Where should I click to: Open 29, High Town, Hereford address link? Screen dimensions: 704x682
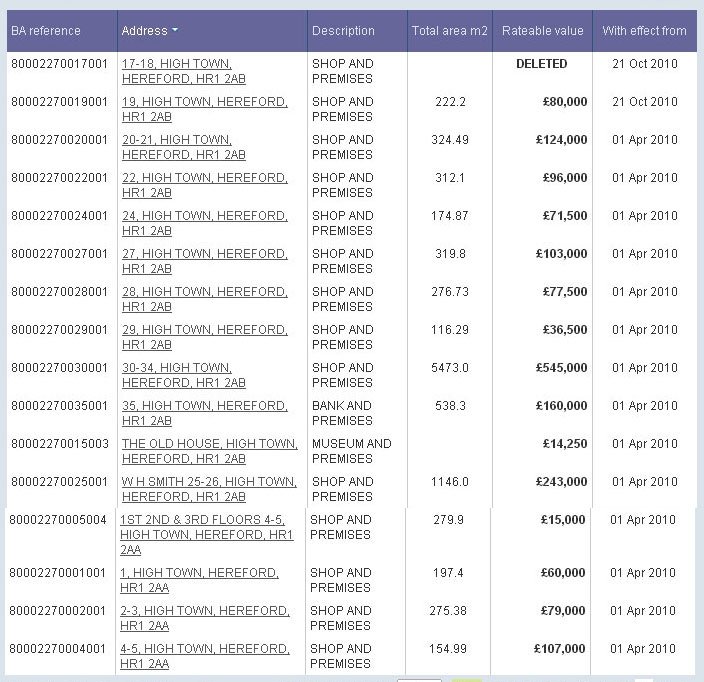pos(204,337)
